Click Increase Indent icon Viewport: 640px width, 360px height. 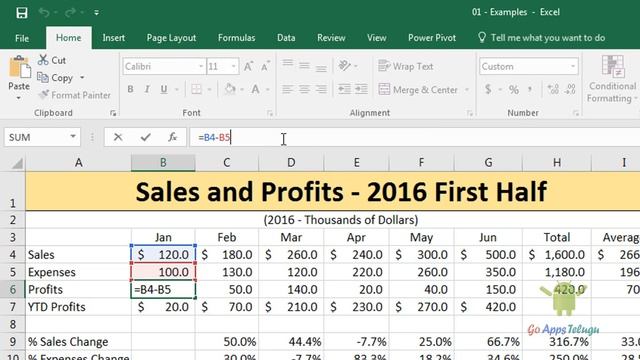361,89
